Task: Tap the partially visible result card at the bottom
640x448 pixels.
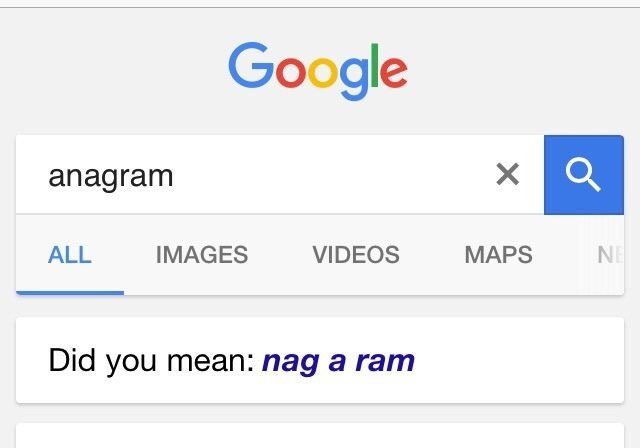Action: pyautogui.click(x=320, y=438)
